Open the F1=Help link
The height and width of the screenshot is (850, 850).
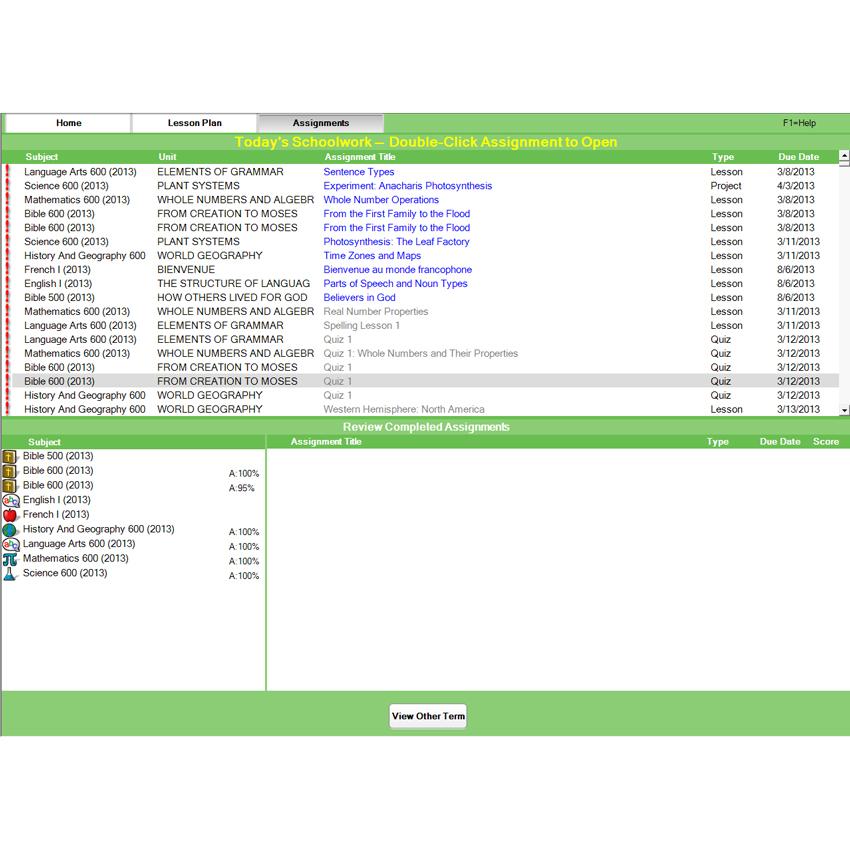(x=799, y=123)
